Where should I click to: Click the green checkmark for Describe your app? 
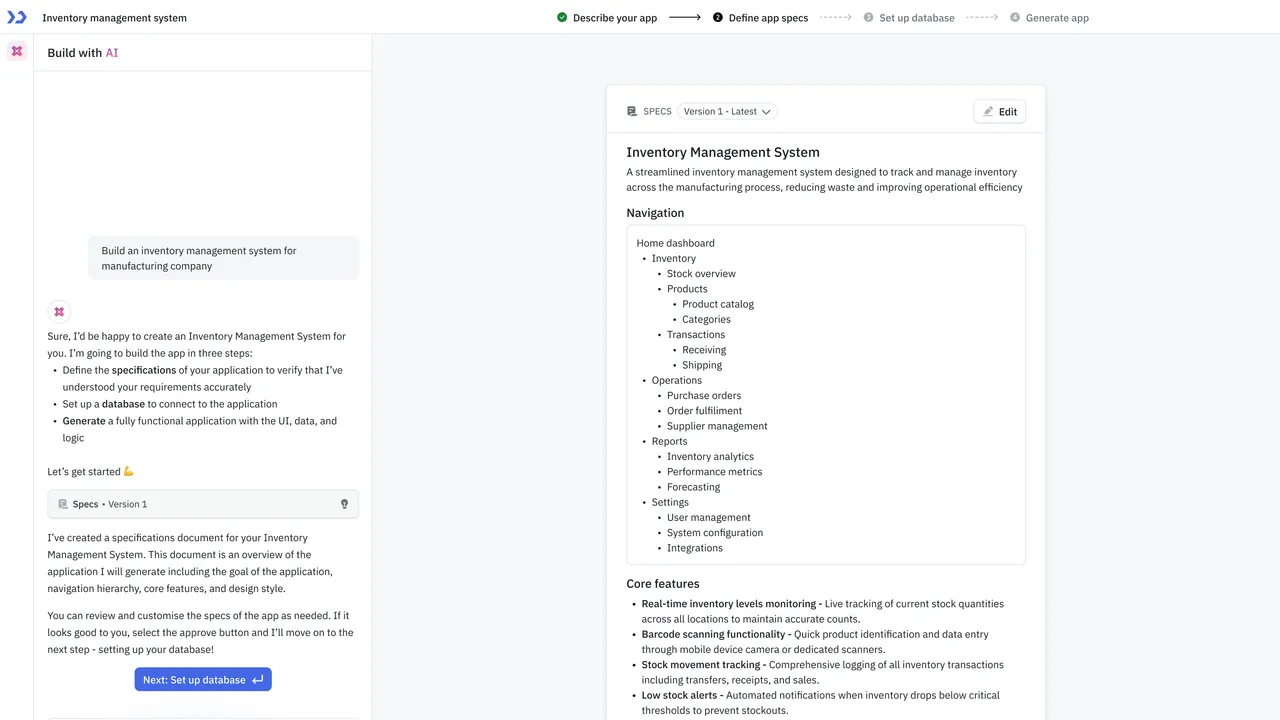point(562,17)
